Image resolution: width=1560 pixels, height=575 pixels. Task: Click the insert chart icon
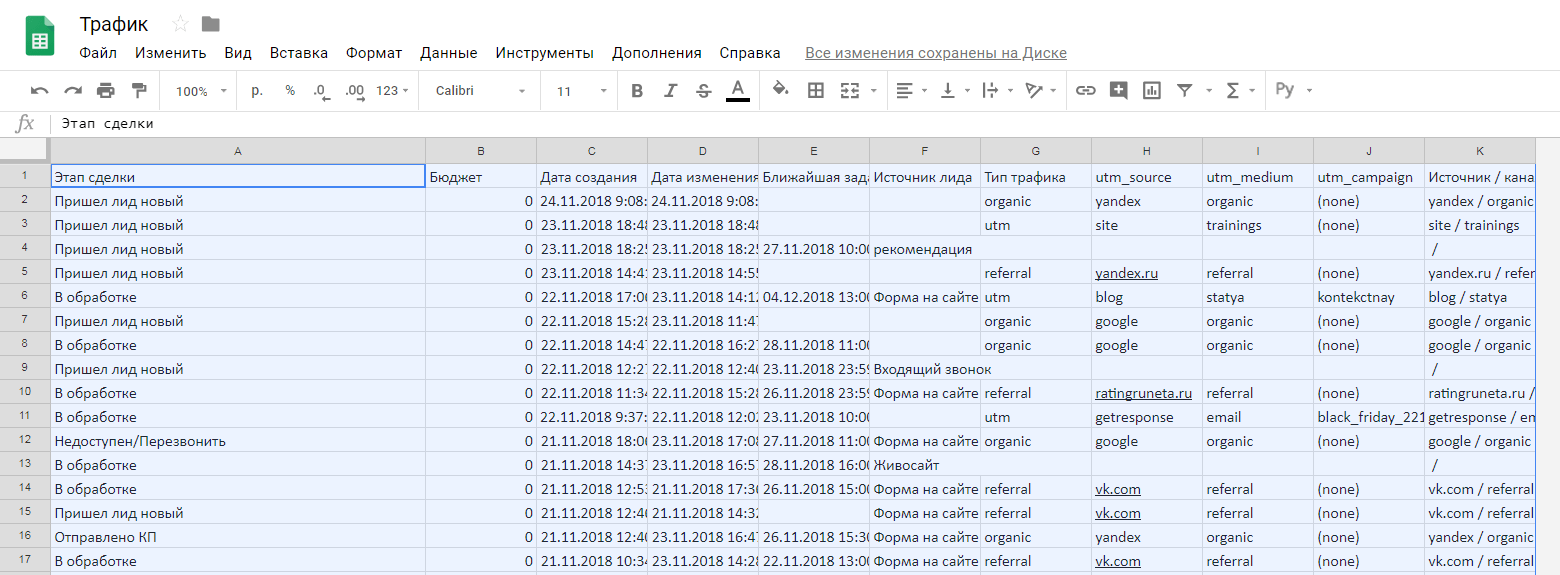coord(1152,91)
